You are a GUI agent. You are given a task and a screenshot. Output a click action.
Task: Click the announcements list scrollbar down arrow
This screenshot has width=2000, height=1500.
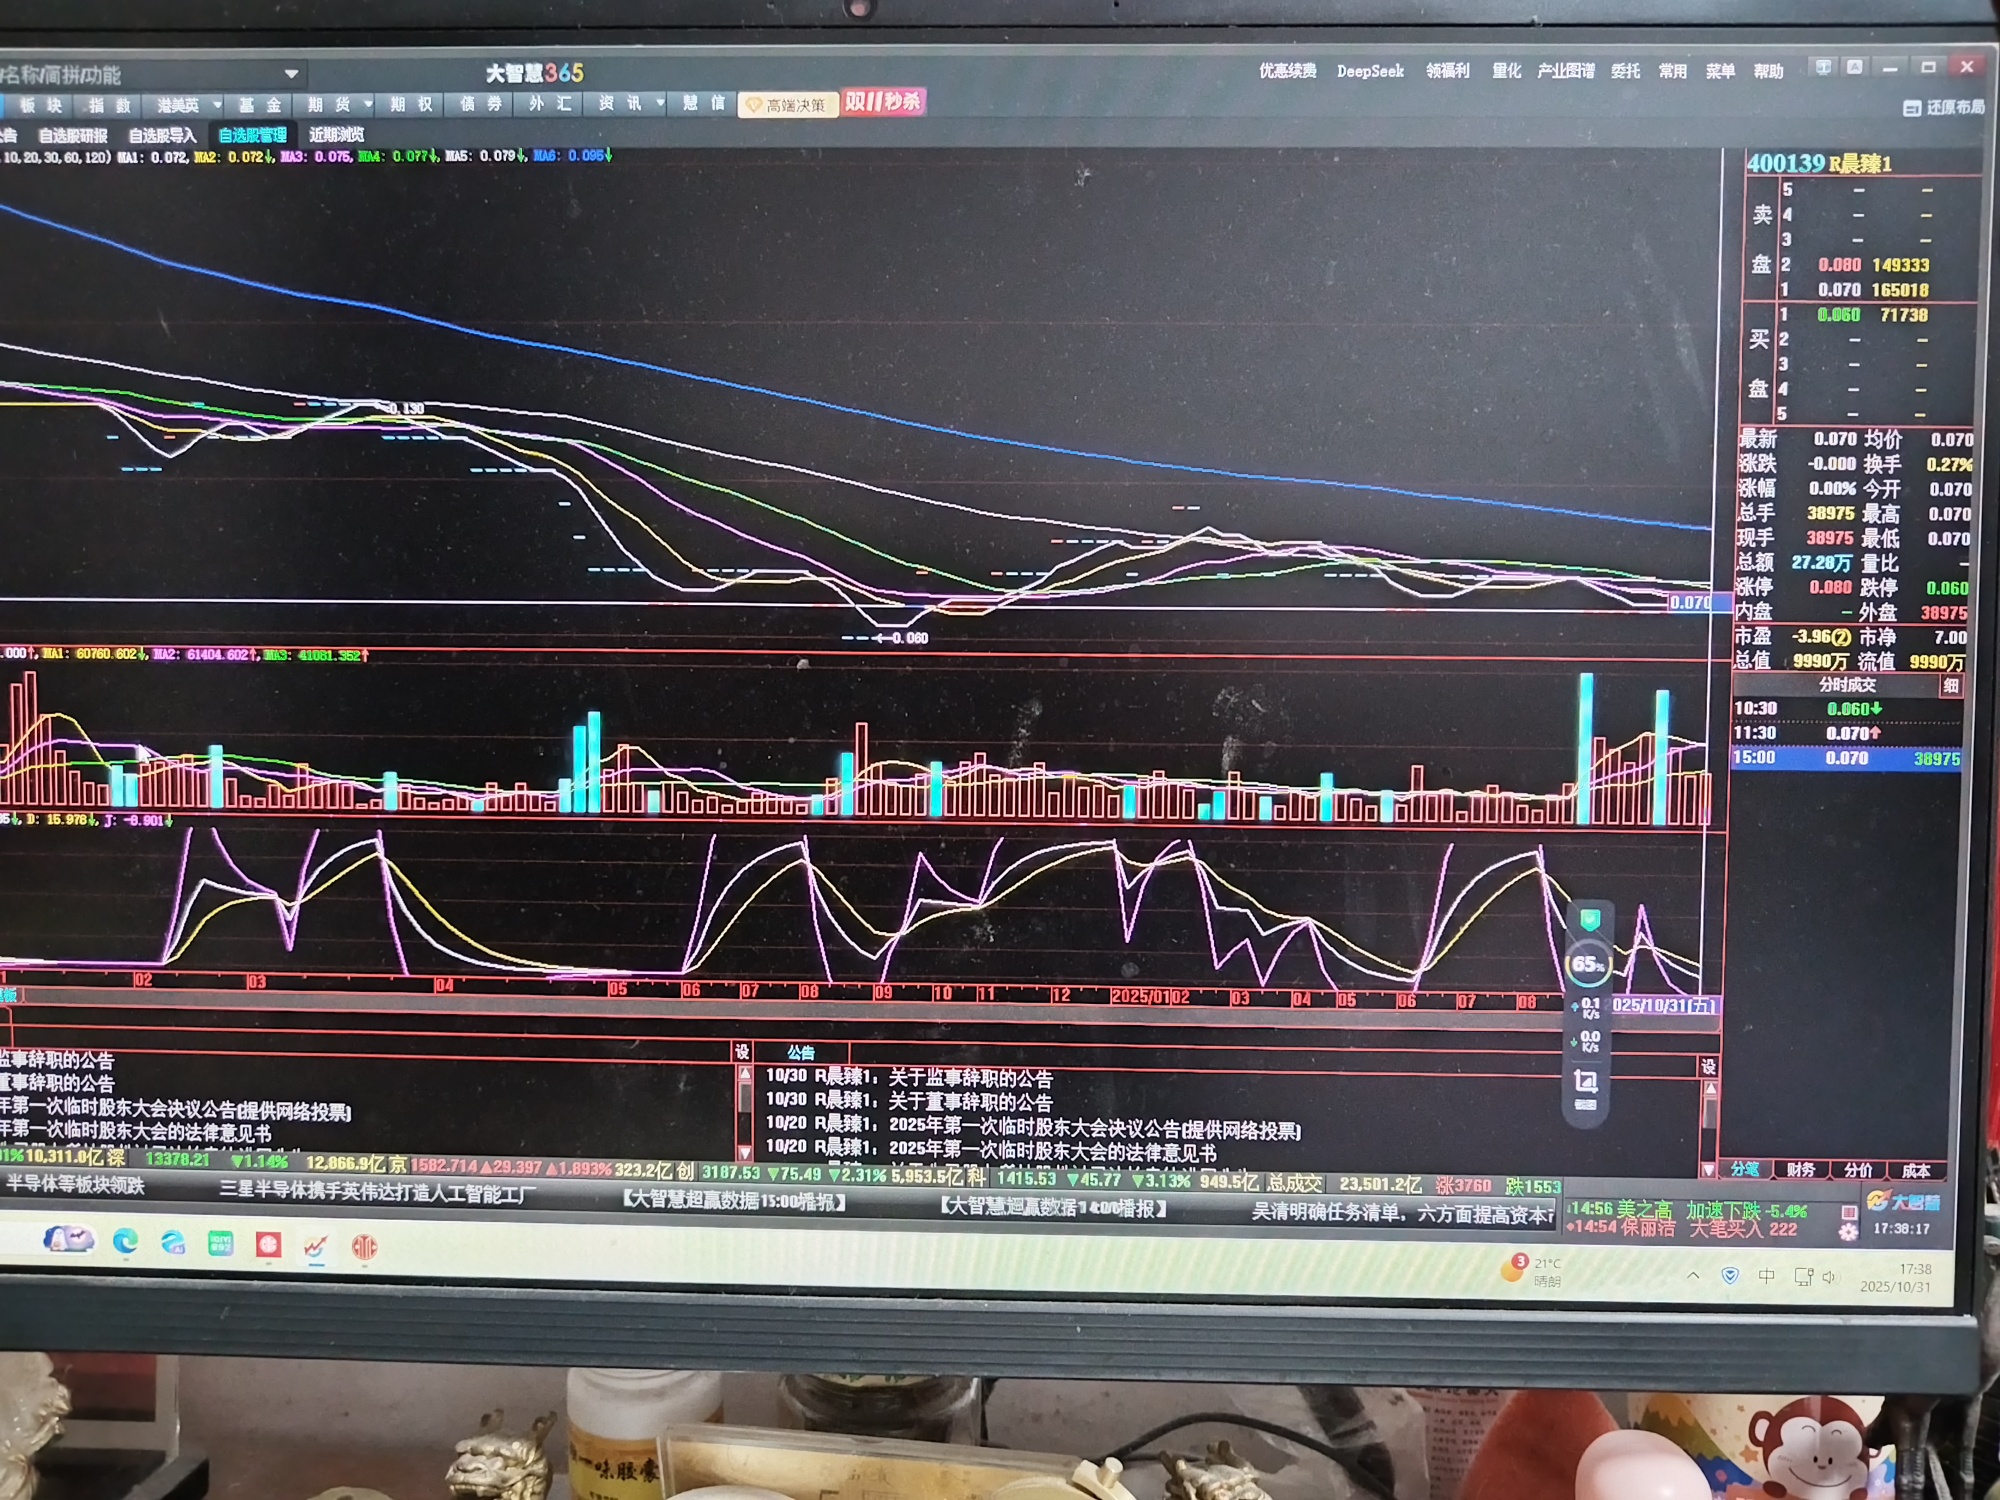click(744, 1152)
